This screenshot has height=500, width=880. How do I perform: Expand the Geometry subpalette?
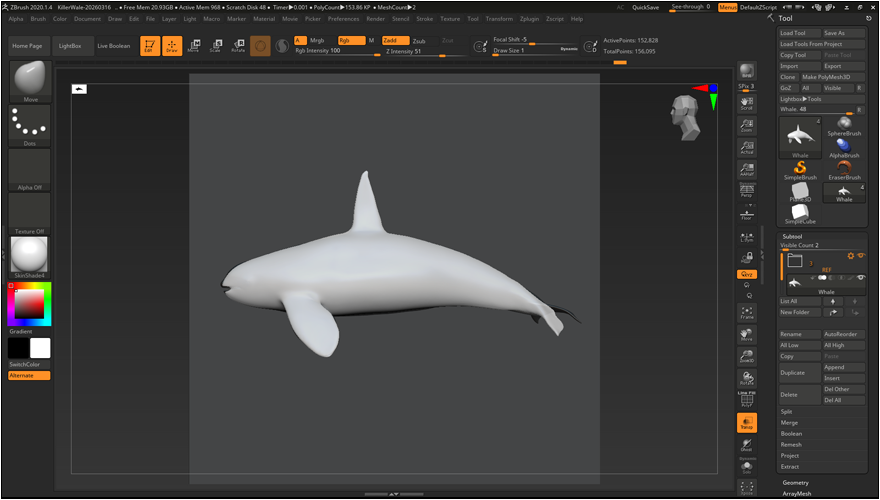coord(795,482)
